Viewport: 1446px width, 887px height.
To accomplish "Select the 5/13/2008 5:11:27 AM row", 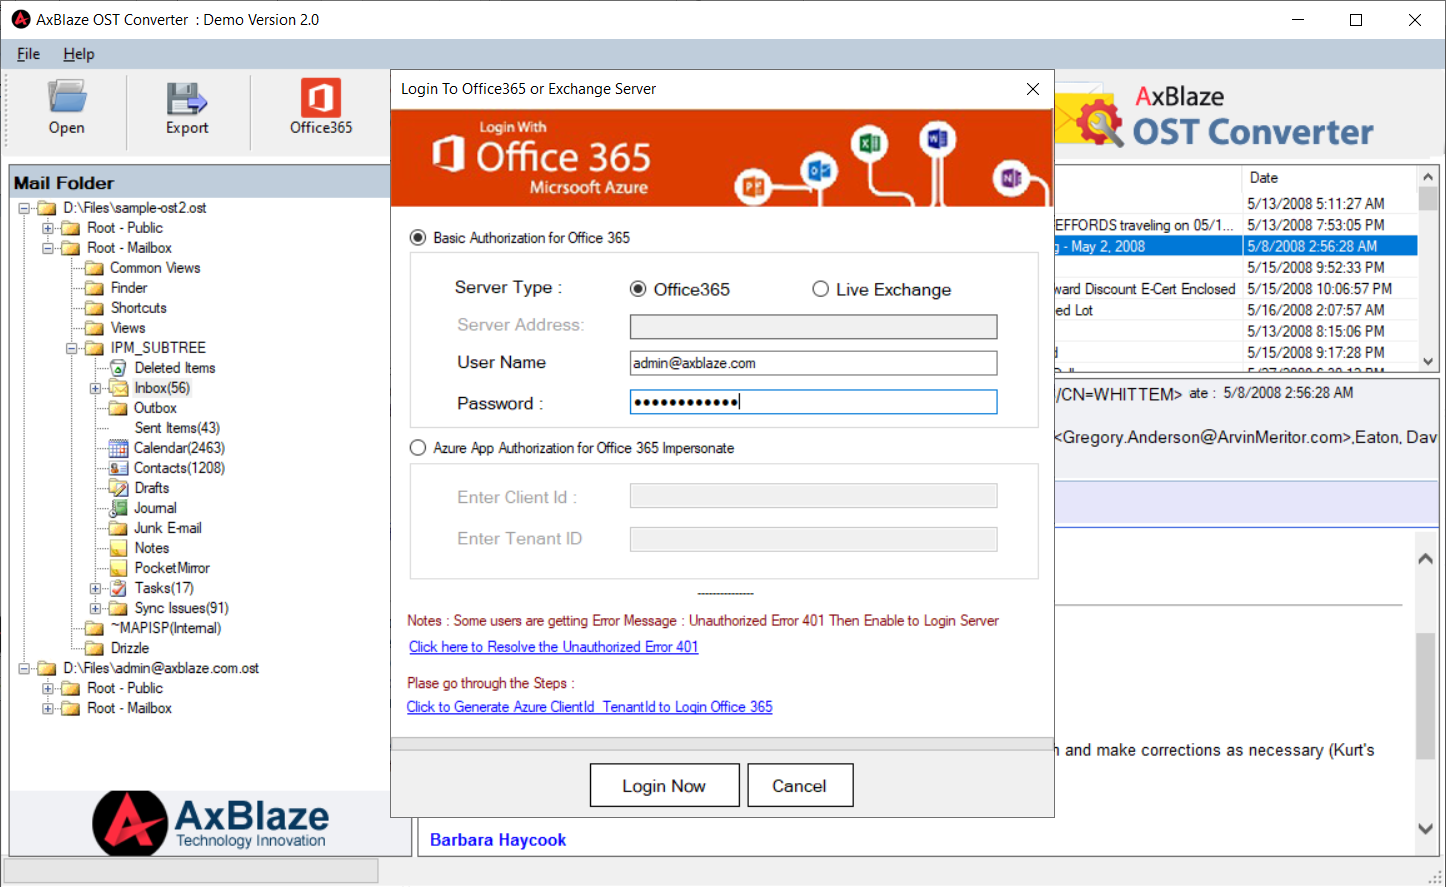I will (1236, 203).
